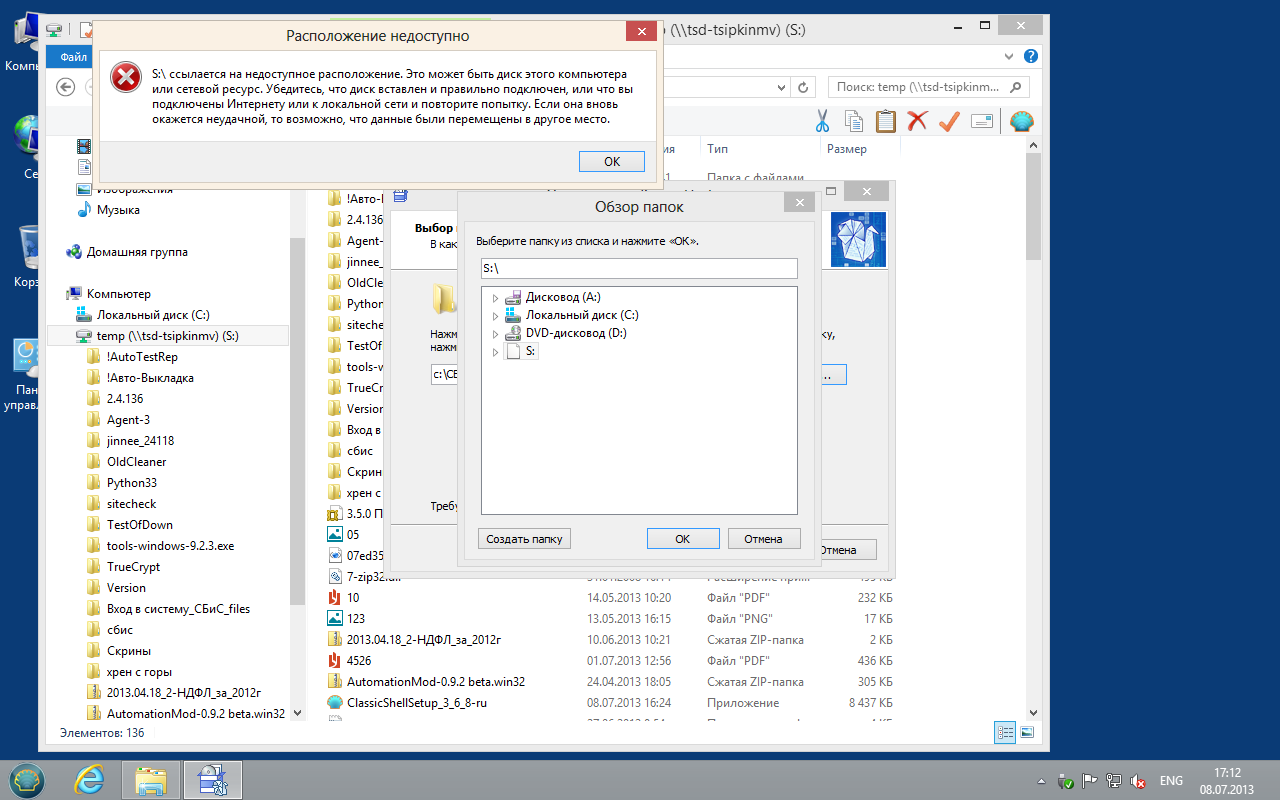Click the muted volume icon in tray
This screenshot has height=800, width=1280.
click(x=1137, y=780)
